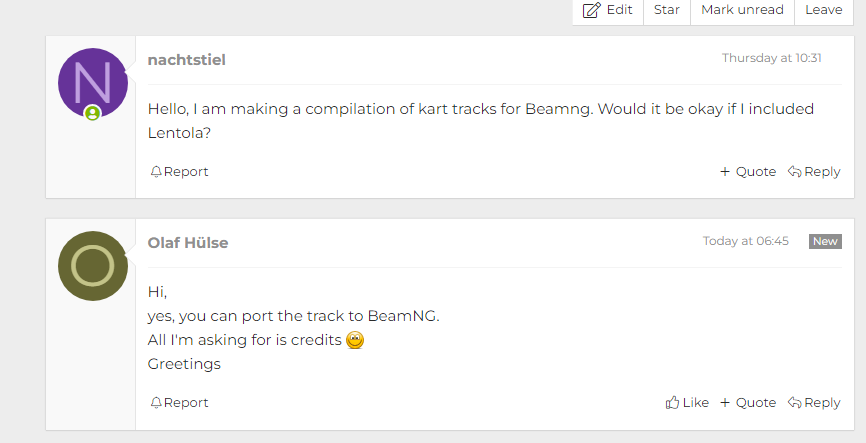866x443 pixels.
Task: Click the Edit pencil icon
Action: point(591,10)
